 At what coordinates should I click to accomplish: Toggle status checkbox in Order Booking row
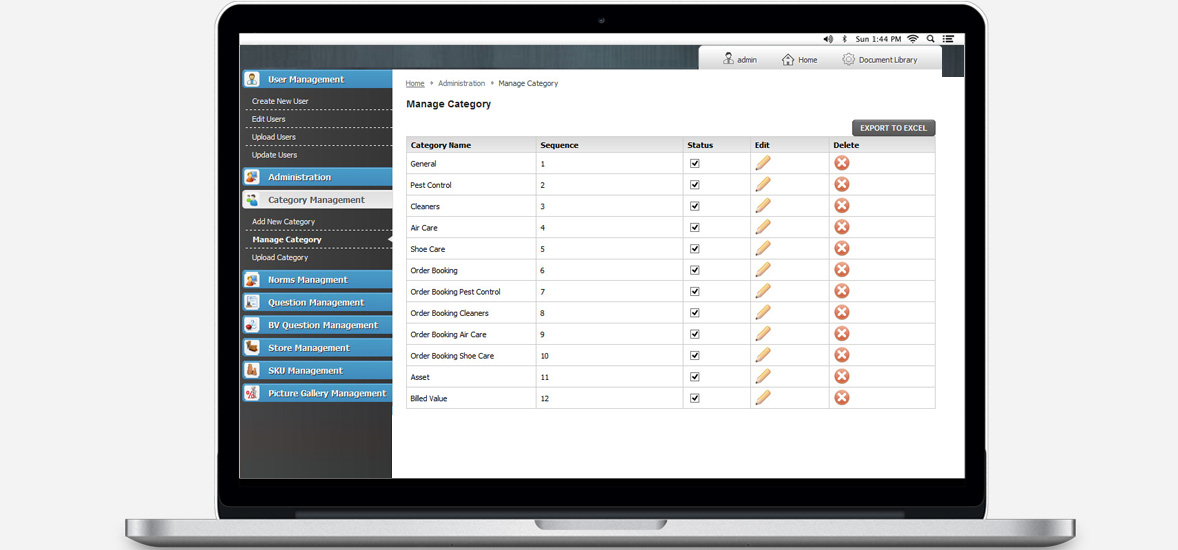(695, 270)
